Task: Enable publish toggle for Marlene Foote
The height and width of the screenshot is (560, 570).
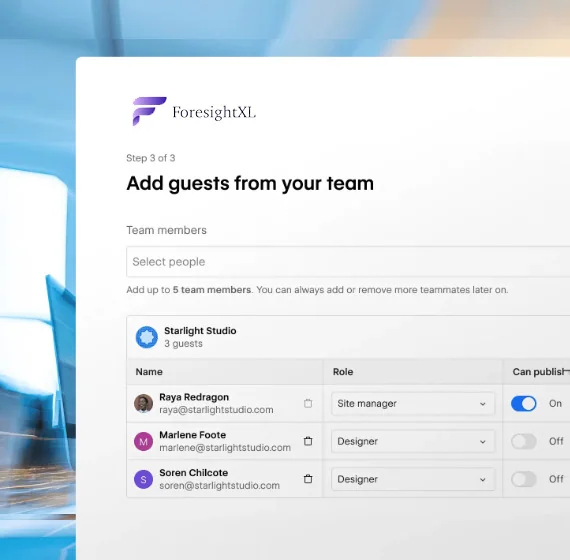Action: click(523, 441)
